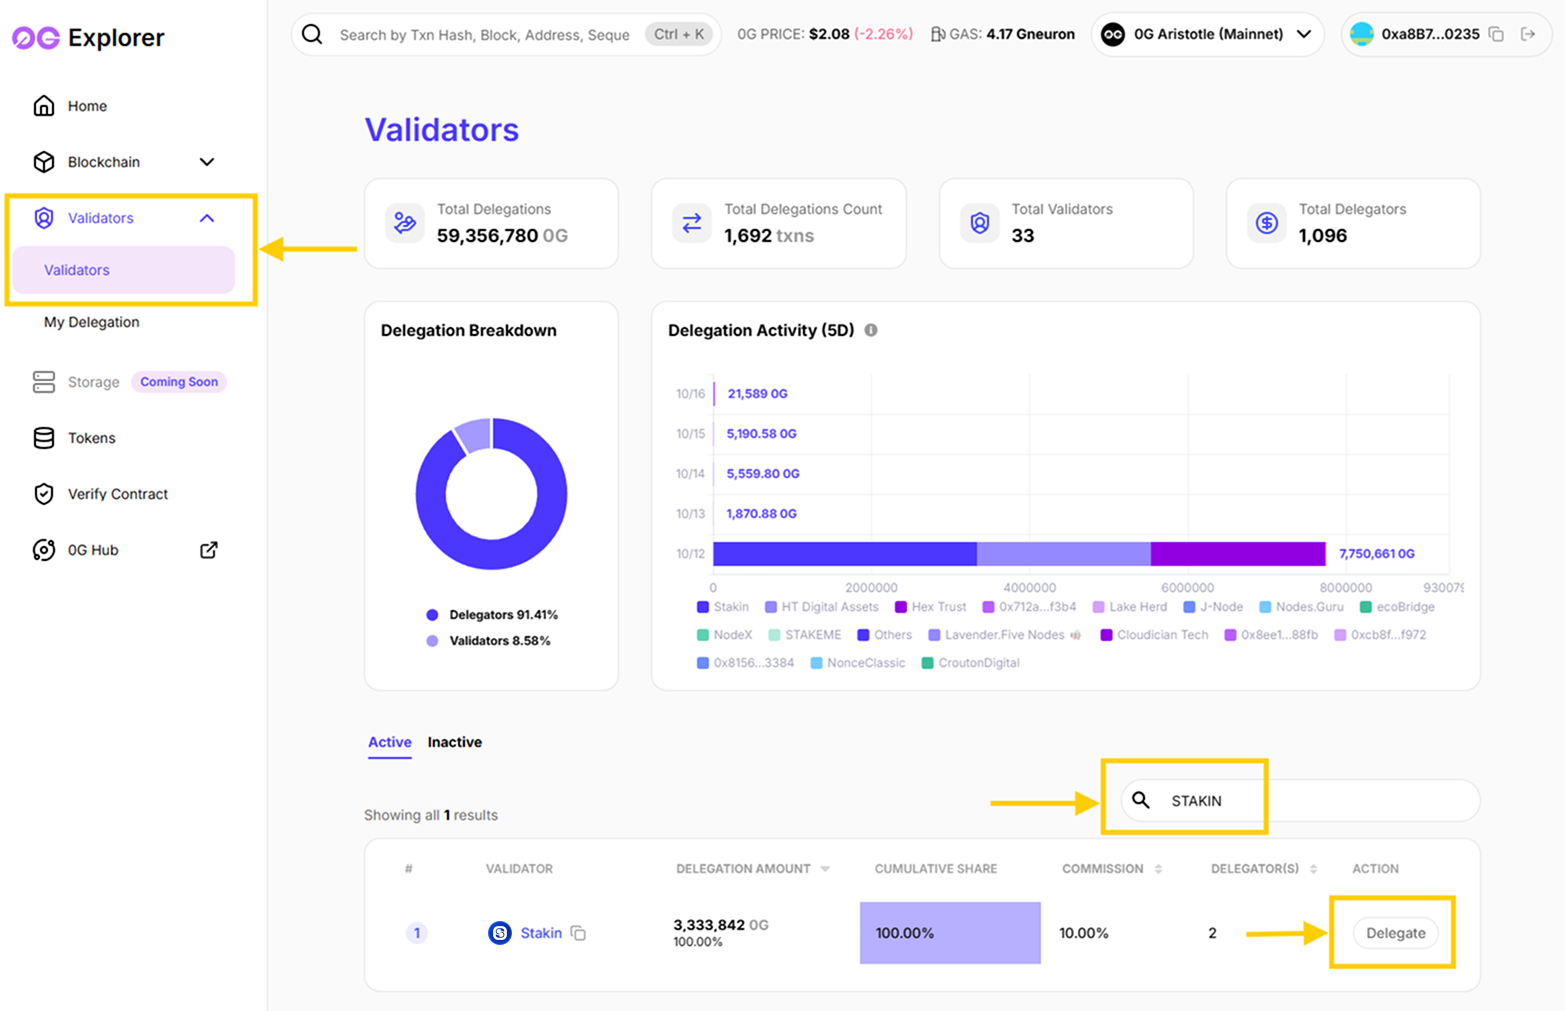Screen dimensions: 1565x1011
Task: Copy the Stakin validator address
Action: (578, 933)
